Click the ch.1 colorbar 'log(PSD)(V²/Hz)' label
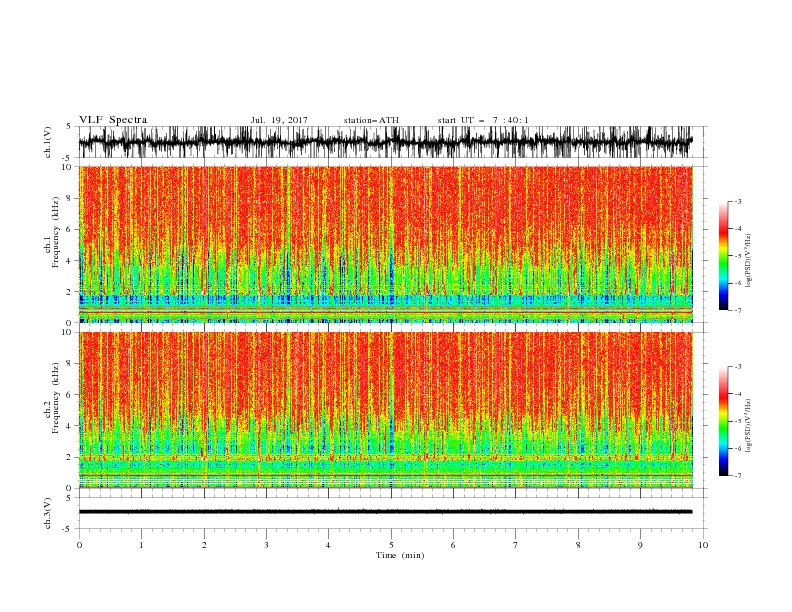 (x=748, y=261)
